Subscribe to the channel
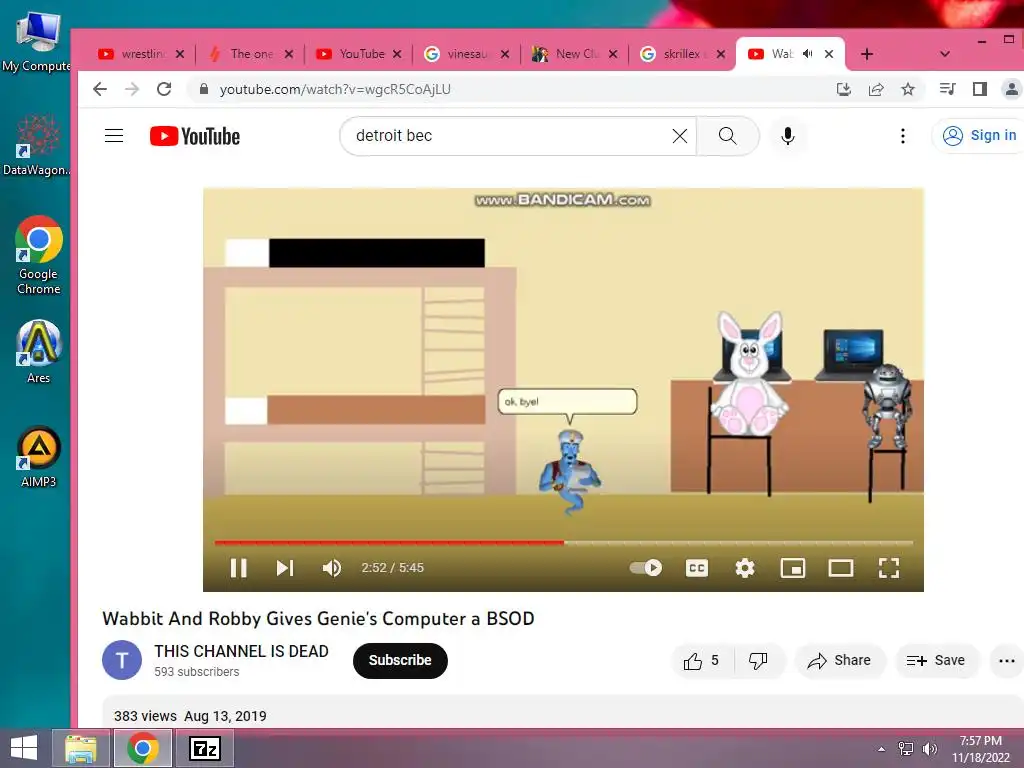This screenshot has height=768, width=1024. [x=400, y=660]
